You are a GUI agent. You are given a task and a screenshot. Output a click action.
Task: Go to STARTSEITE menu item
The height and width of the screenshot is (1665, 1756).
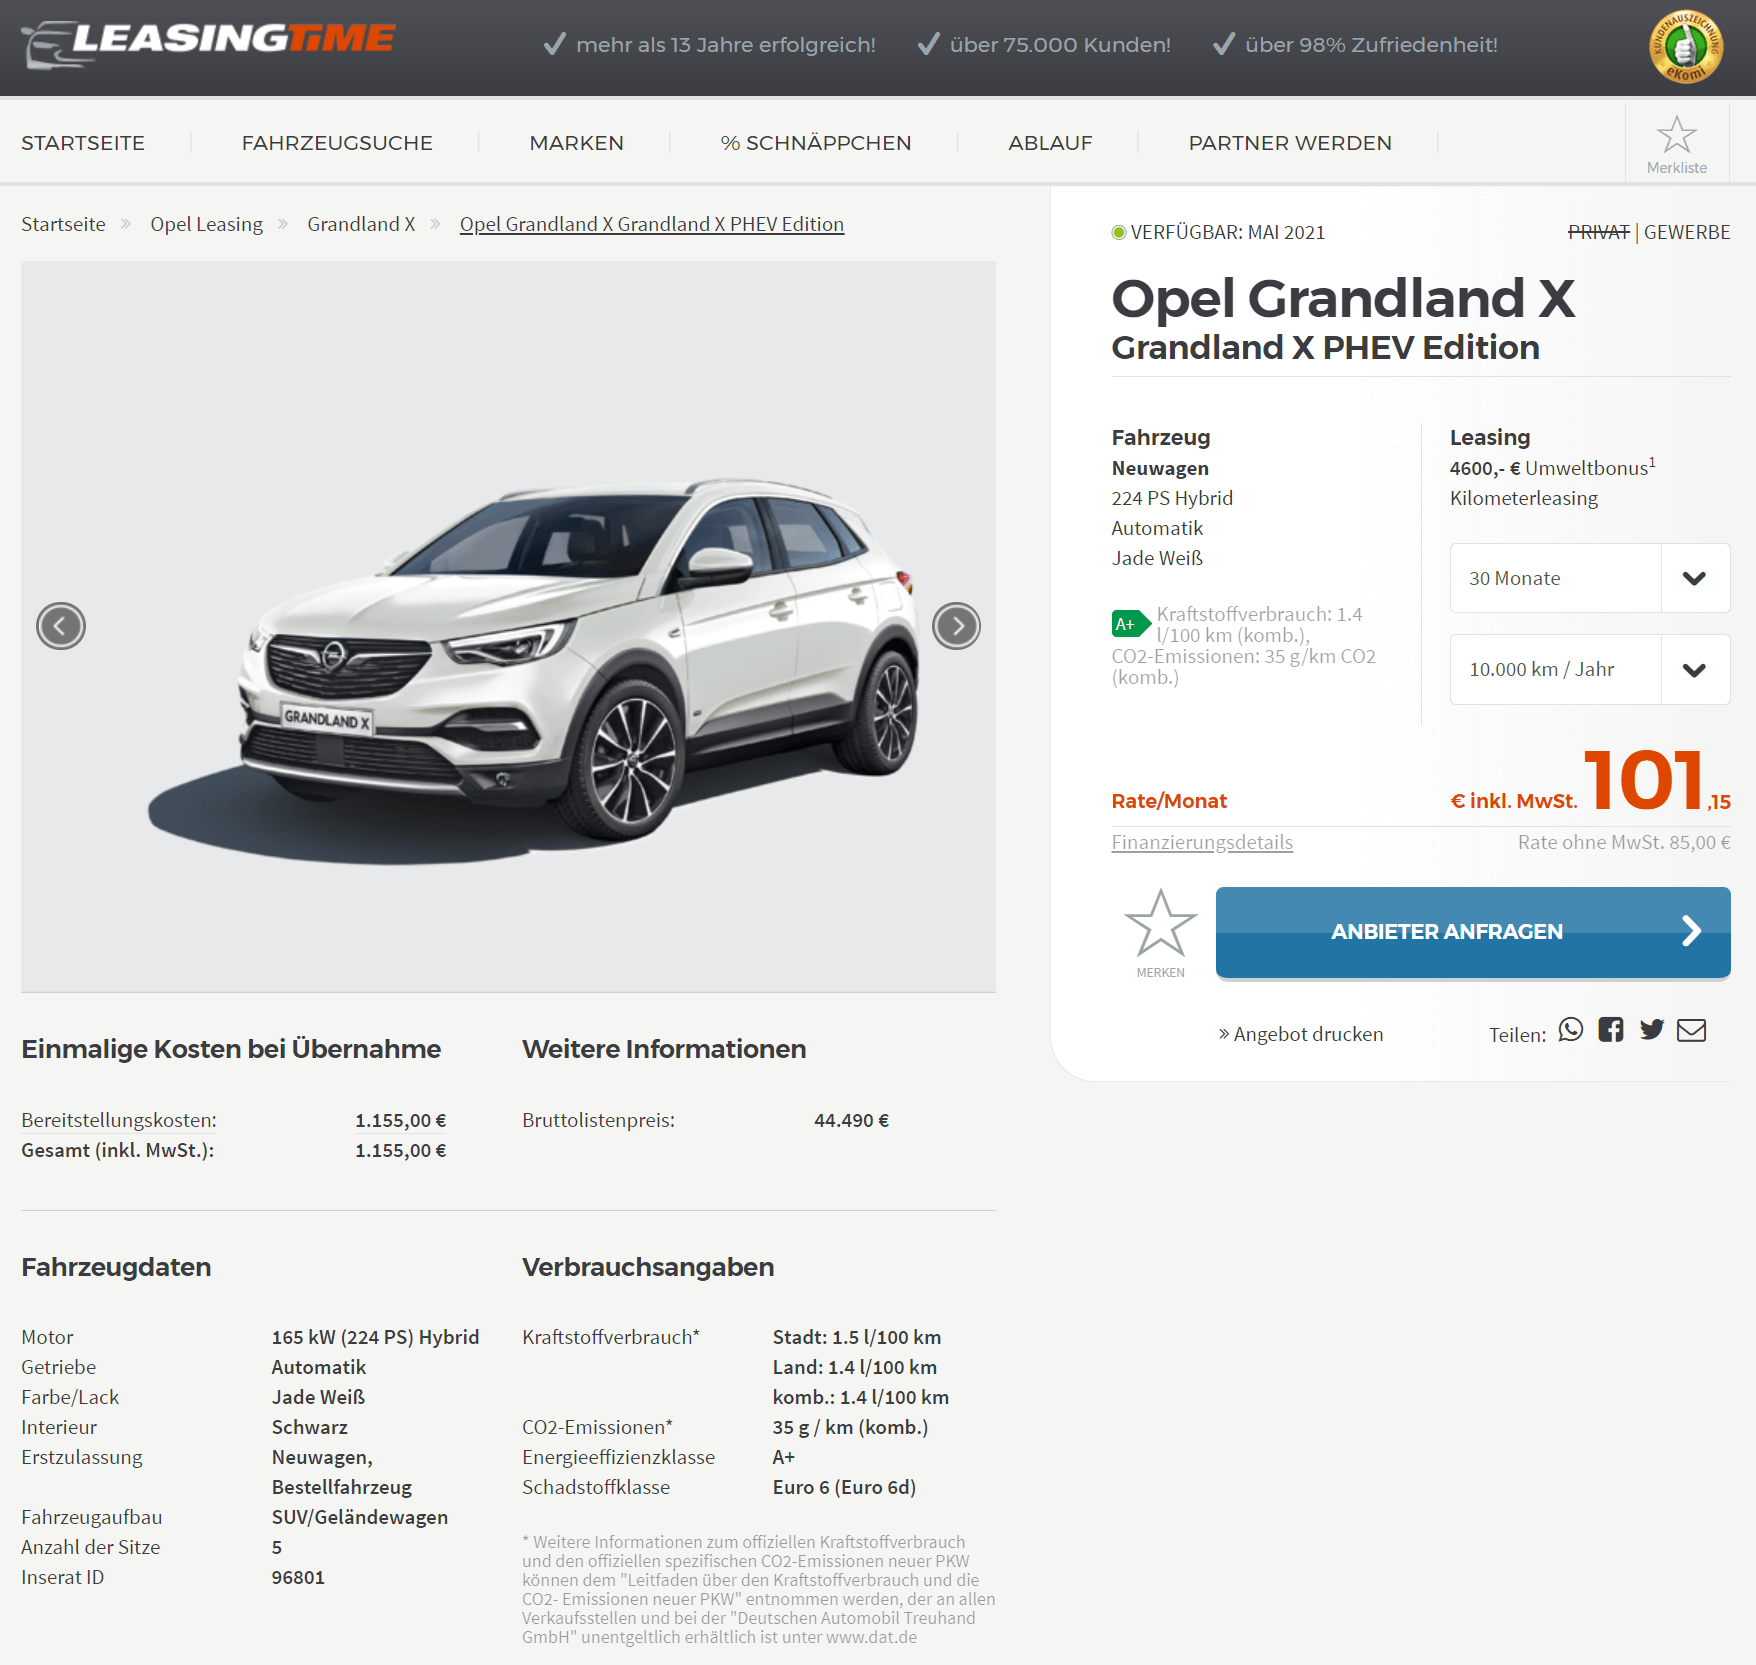click(83, 143)
